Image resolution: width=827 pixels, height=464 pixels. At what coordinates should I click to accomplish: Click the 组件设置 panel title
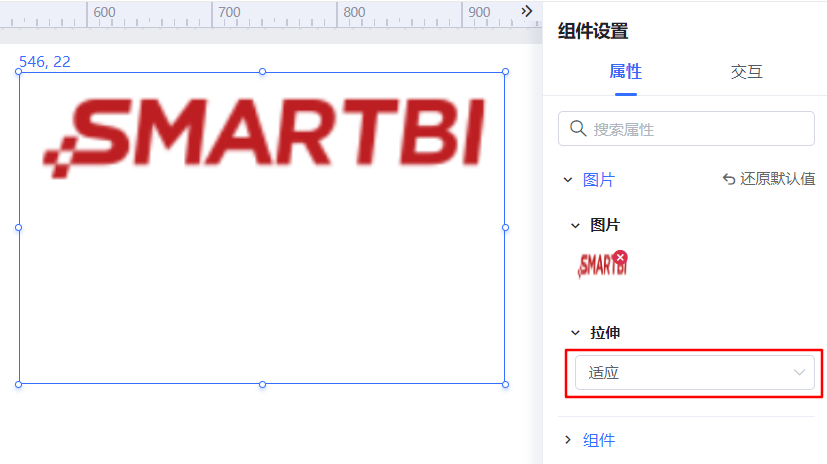[x=593, y=31]
